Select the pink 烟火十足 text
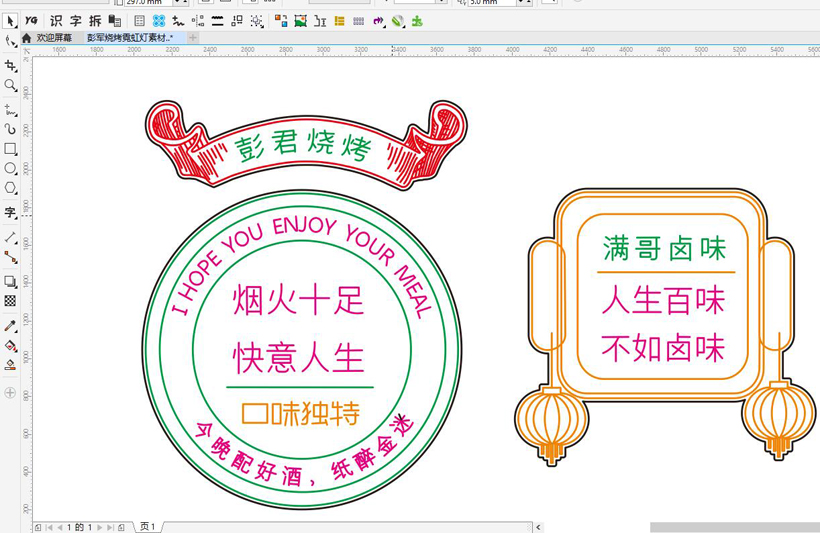The width and height of the screenshot is (820, 533). 298,299
